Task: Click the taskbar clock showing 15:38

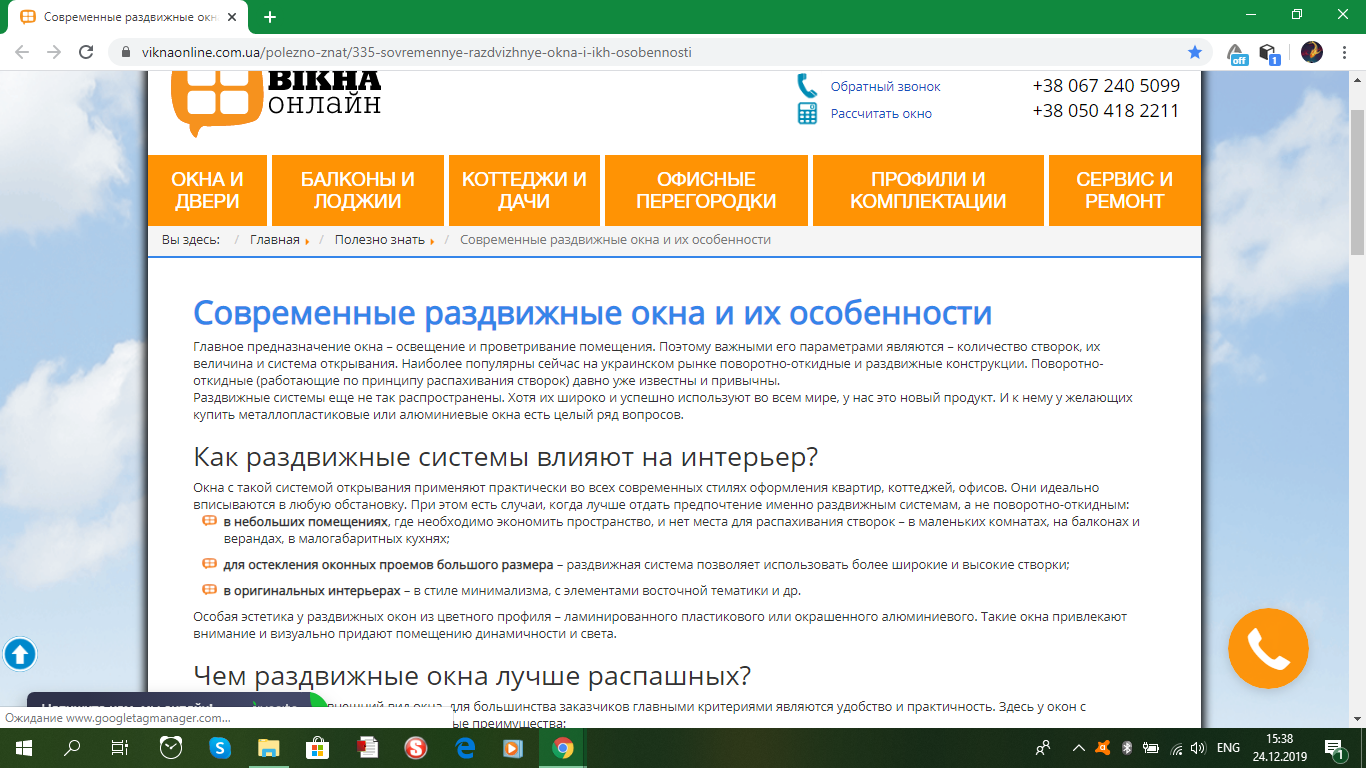Action: [x=1279, y=738]
